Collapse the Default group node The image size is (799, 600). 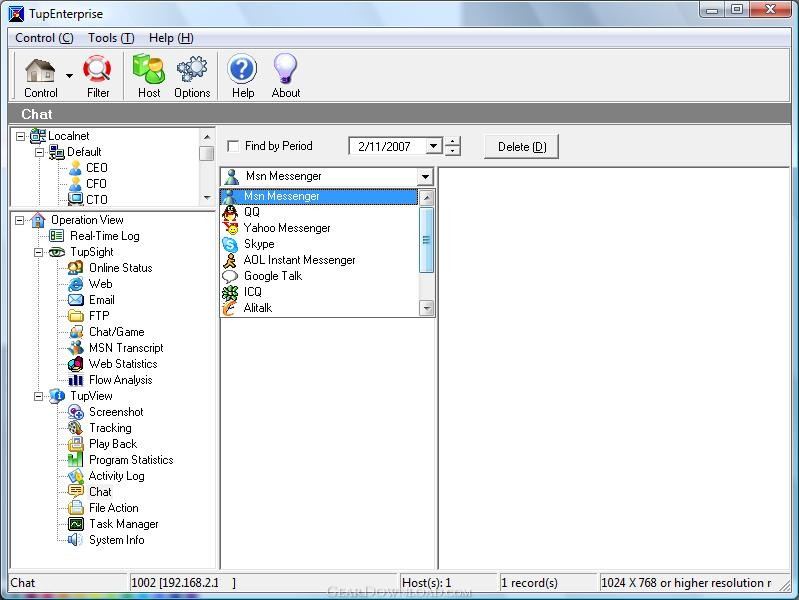point(39,152)
